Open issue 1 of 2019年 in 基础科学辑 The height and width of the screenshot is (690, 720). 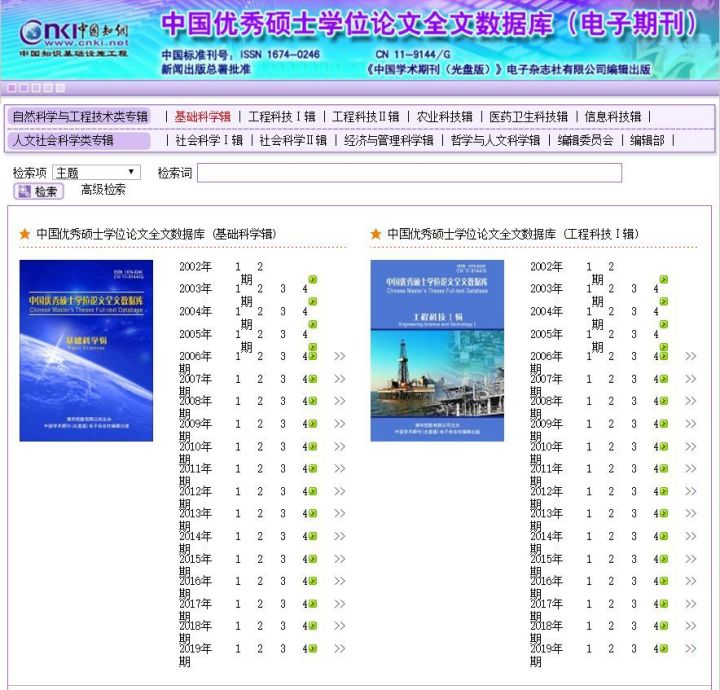pos(238,649)
